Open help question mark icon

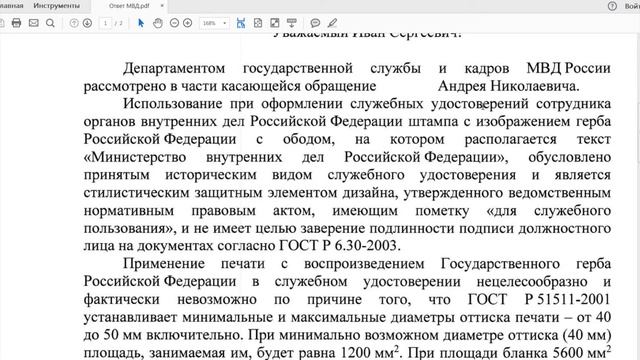(612, 6)
